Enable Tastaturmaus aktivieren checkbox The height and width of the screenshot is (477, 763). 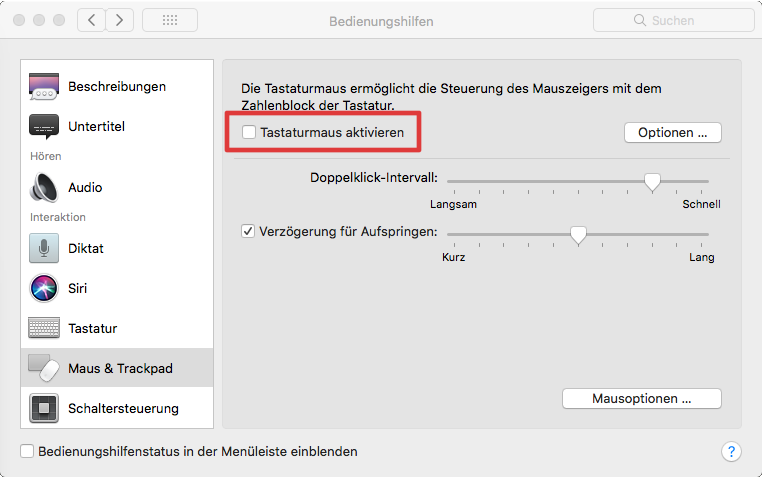(x=249, y=132)
